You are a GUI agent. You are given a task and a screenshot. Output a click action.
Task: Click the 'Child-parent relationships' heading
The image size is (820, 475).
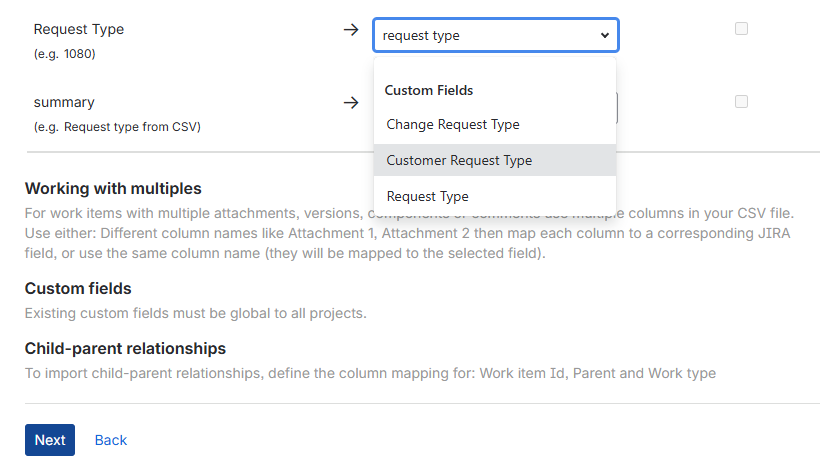coord(125,348)
